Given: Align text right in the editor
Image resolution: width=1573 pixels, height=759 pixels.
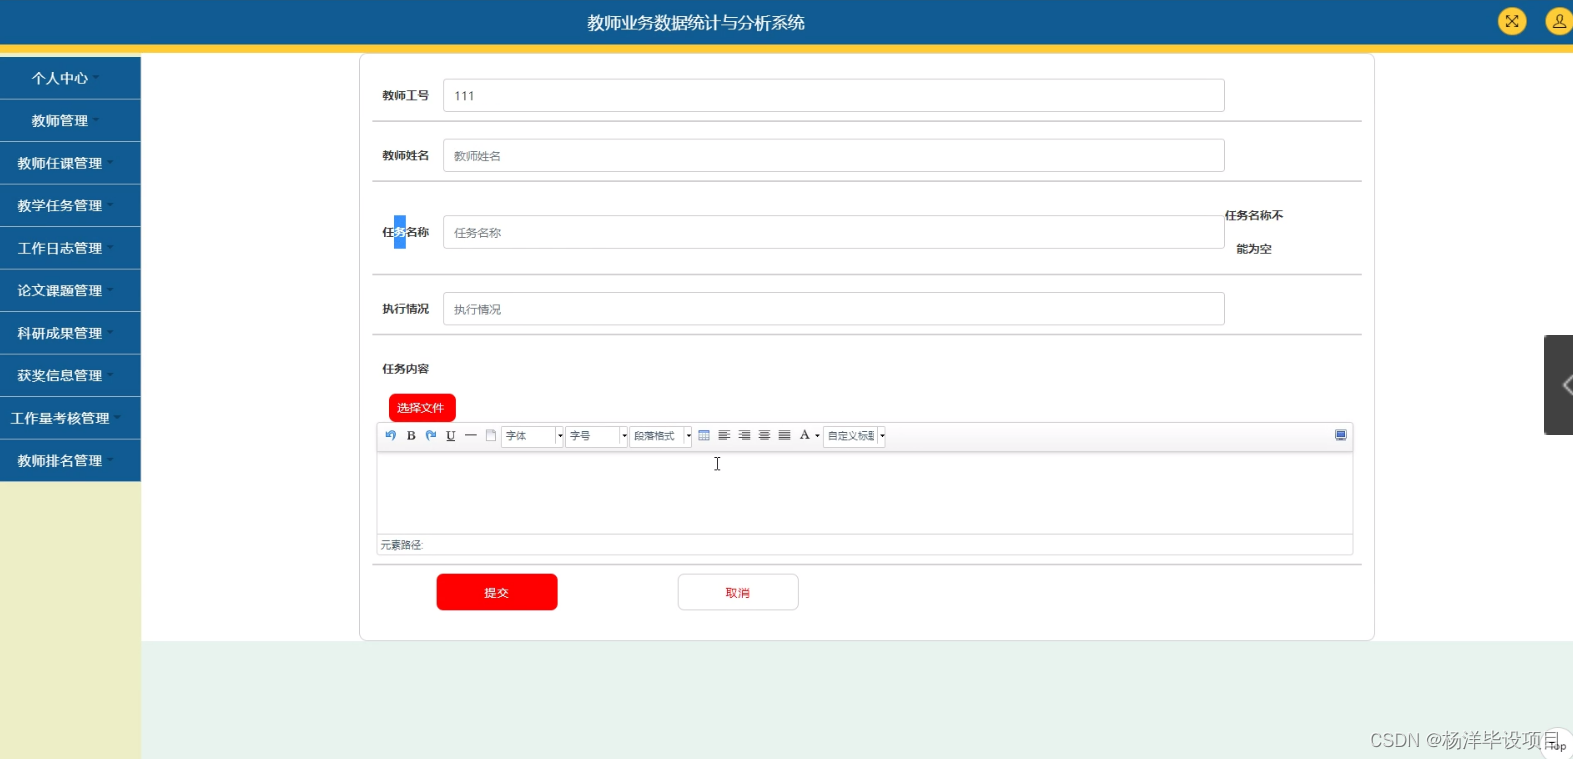Looking at the screenshot, I should click(x=744, y=435).
